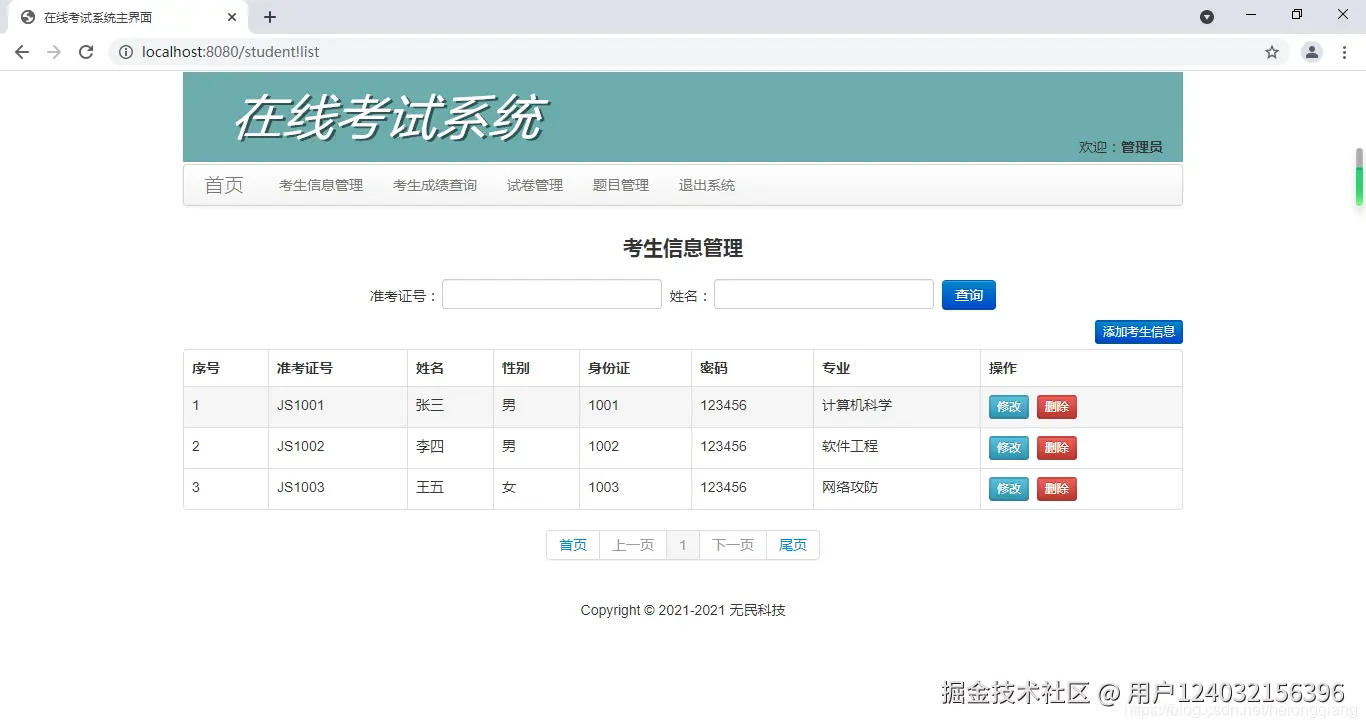1366x728 pixels.
Task: Select page 1 in the pagination
Action: (x=683, y=545)
